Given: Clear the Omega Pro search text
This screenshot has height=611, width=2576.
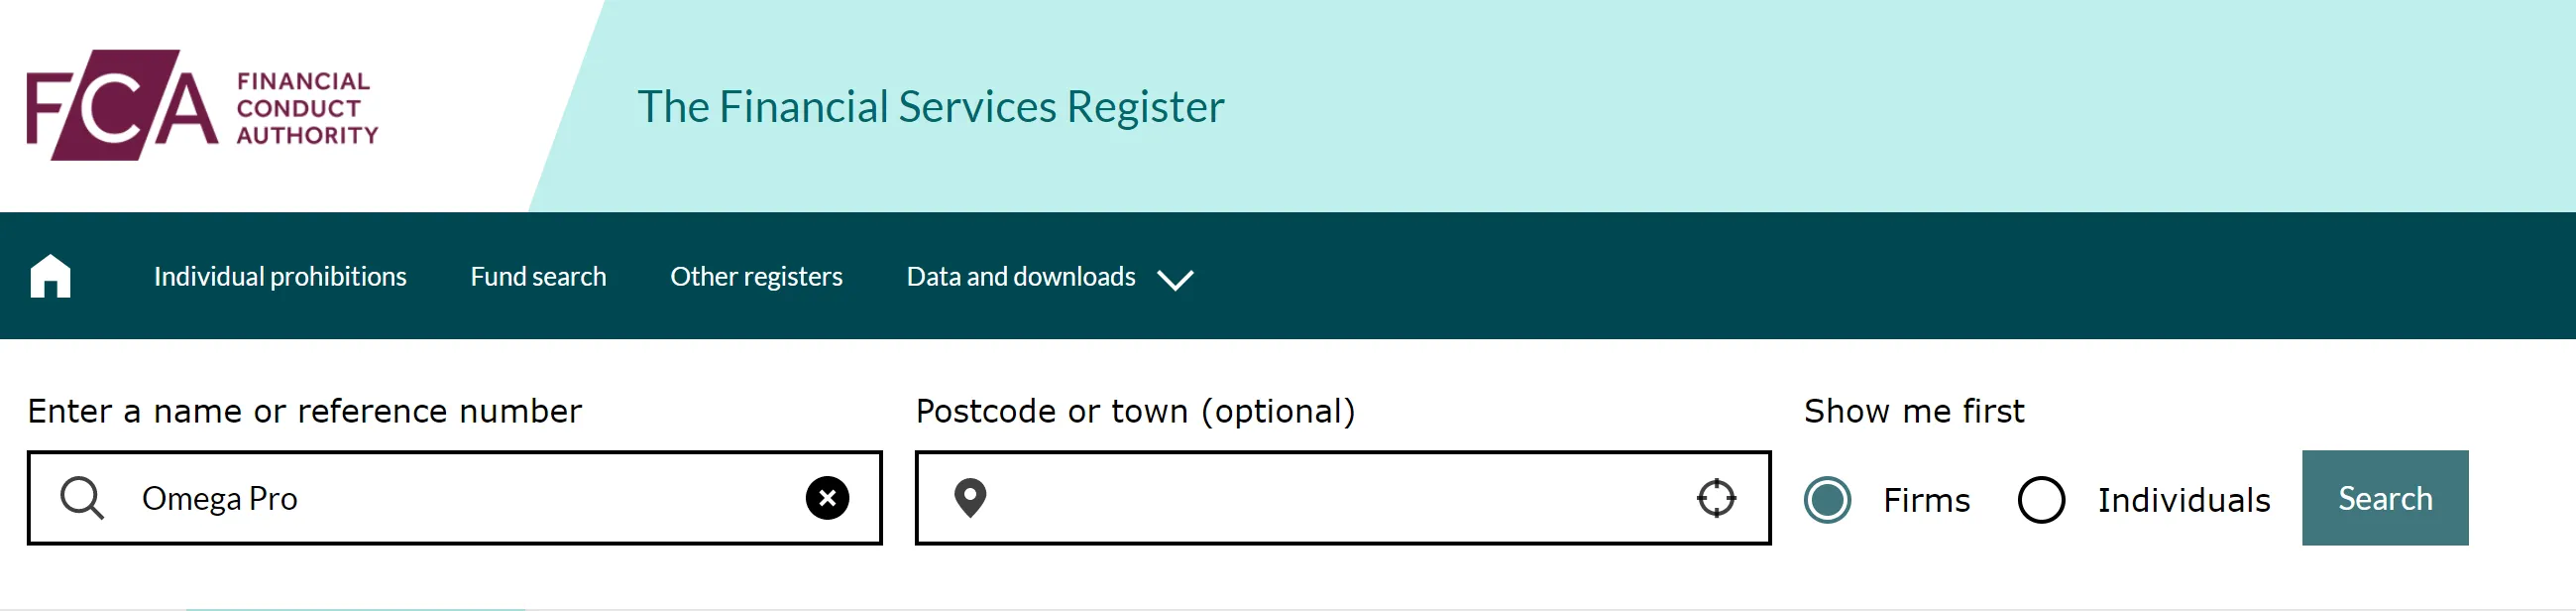Looking at the screenshot, I should click(x=827, y=498).
